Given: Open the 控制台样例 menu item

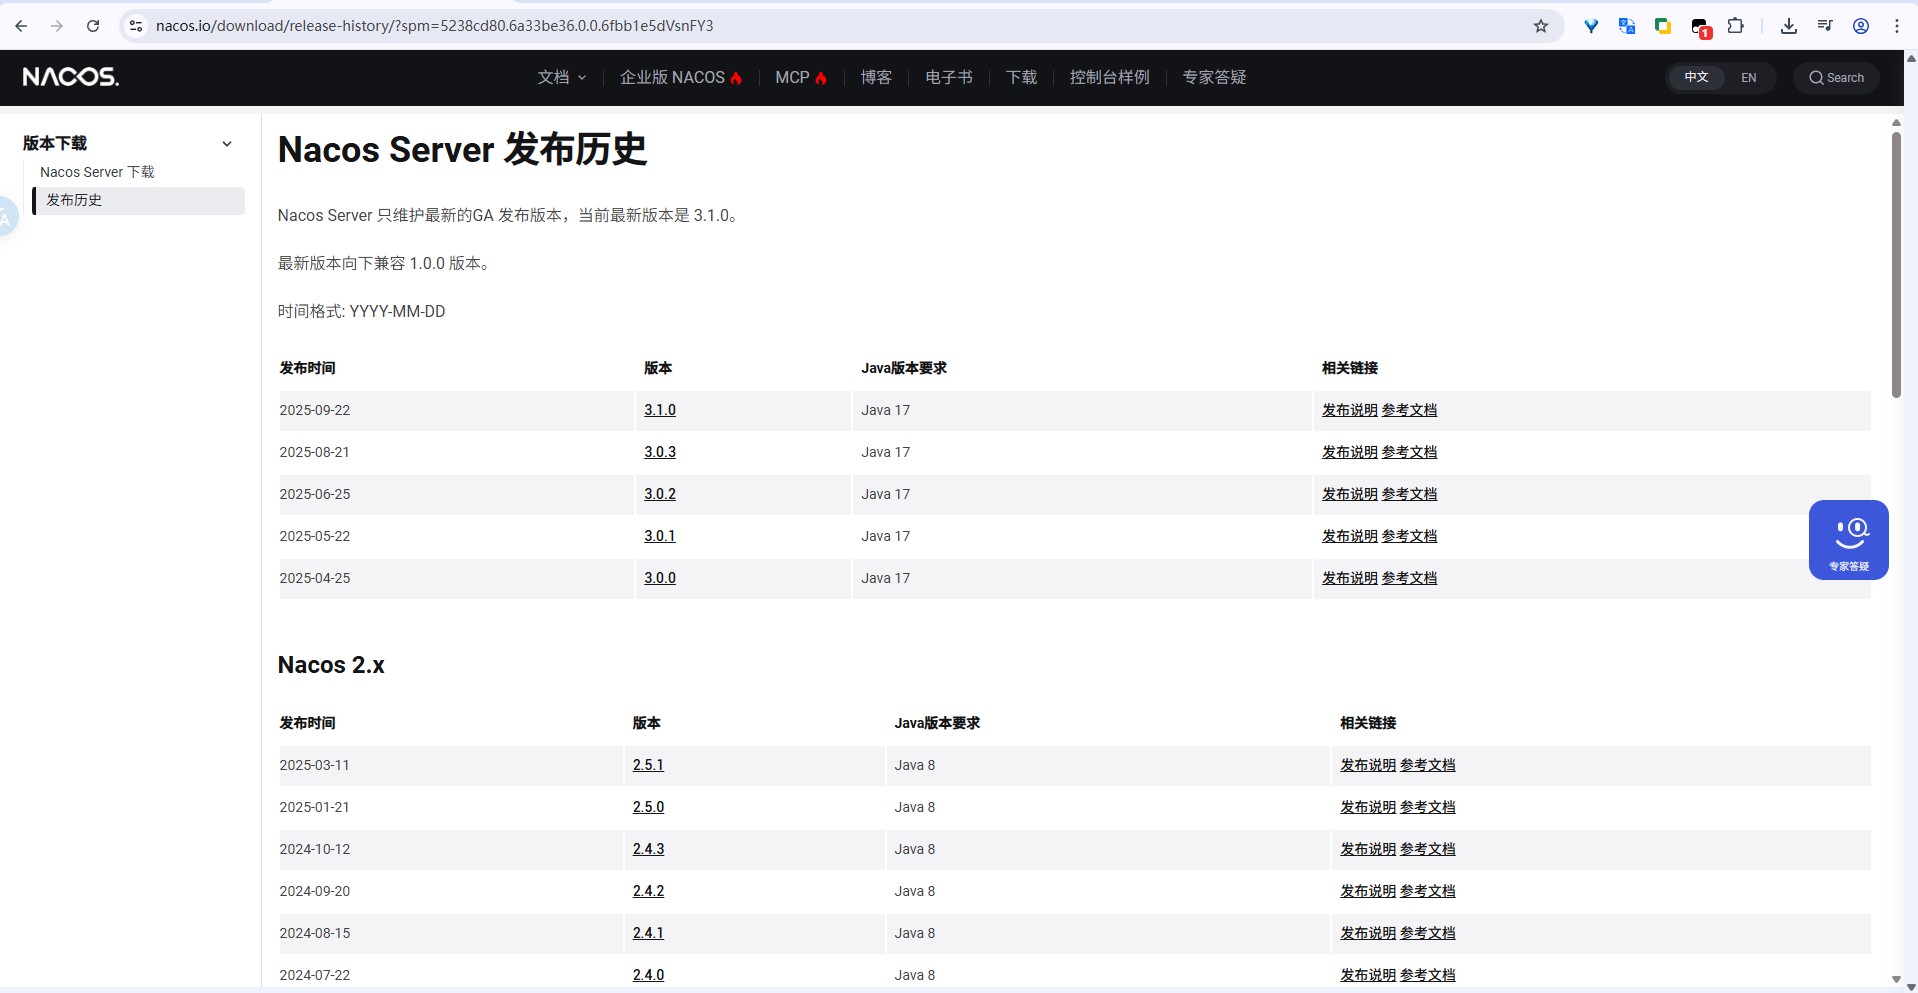Looking at the screenshot, I should point(1109,77).
